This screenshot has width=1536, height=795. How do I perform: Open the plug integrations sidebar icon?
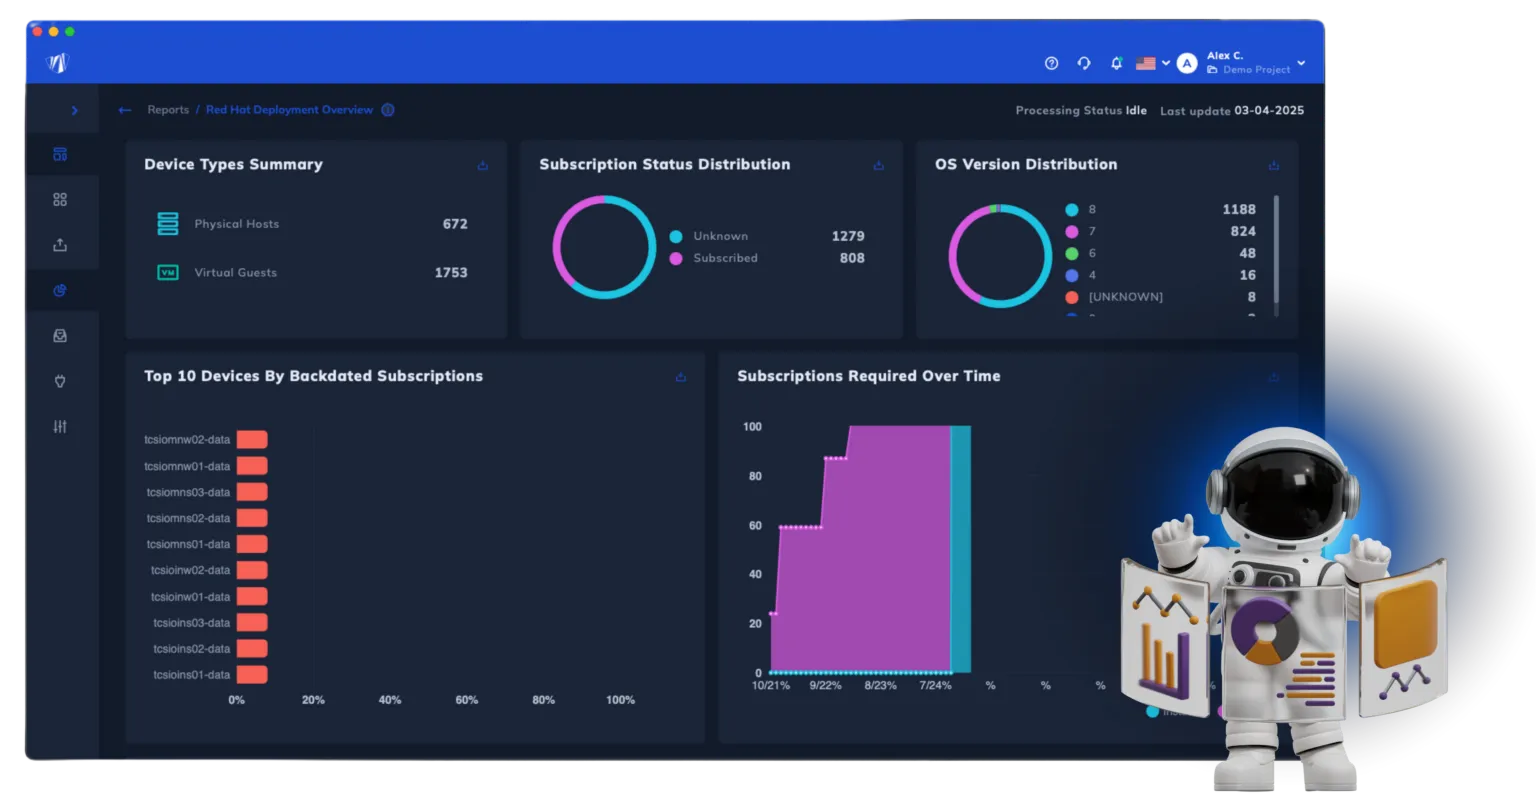(x=60, y=381)
